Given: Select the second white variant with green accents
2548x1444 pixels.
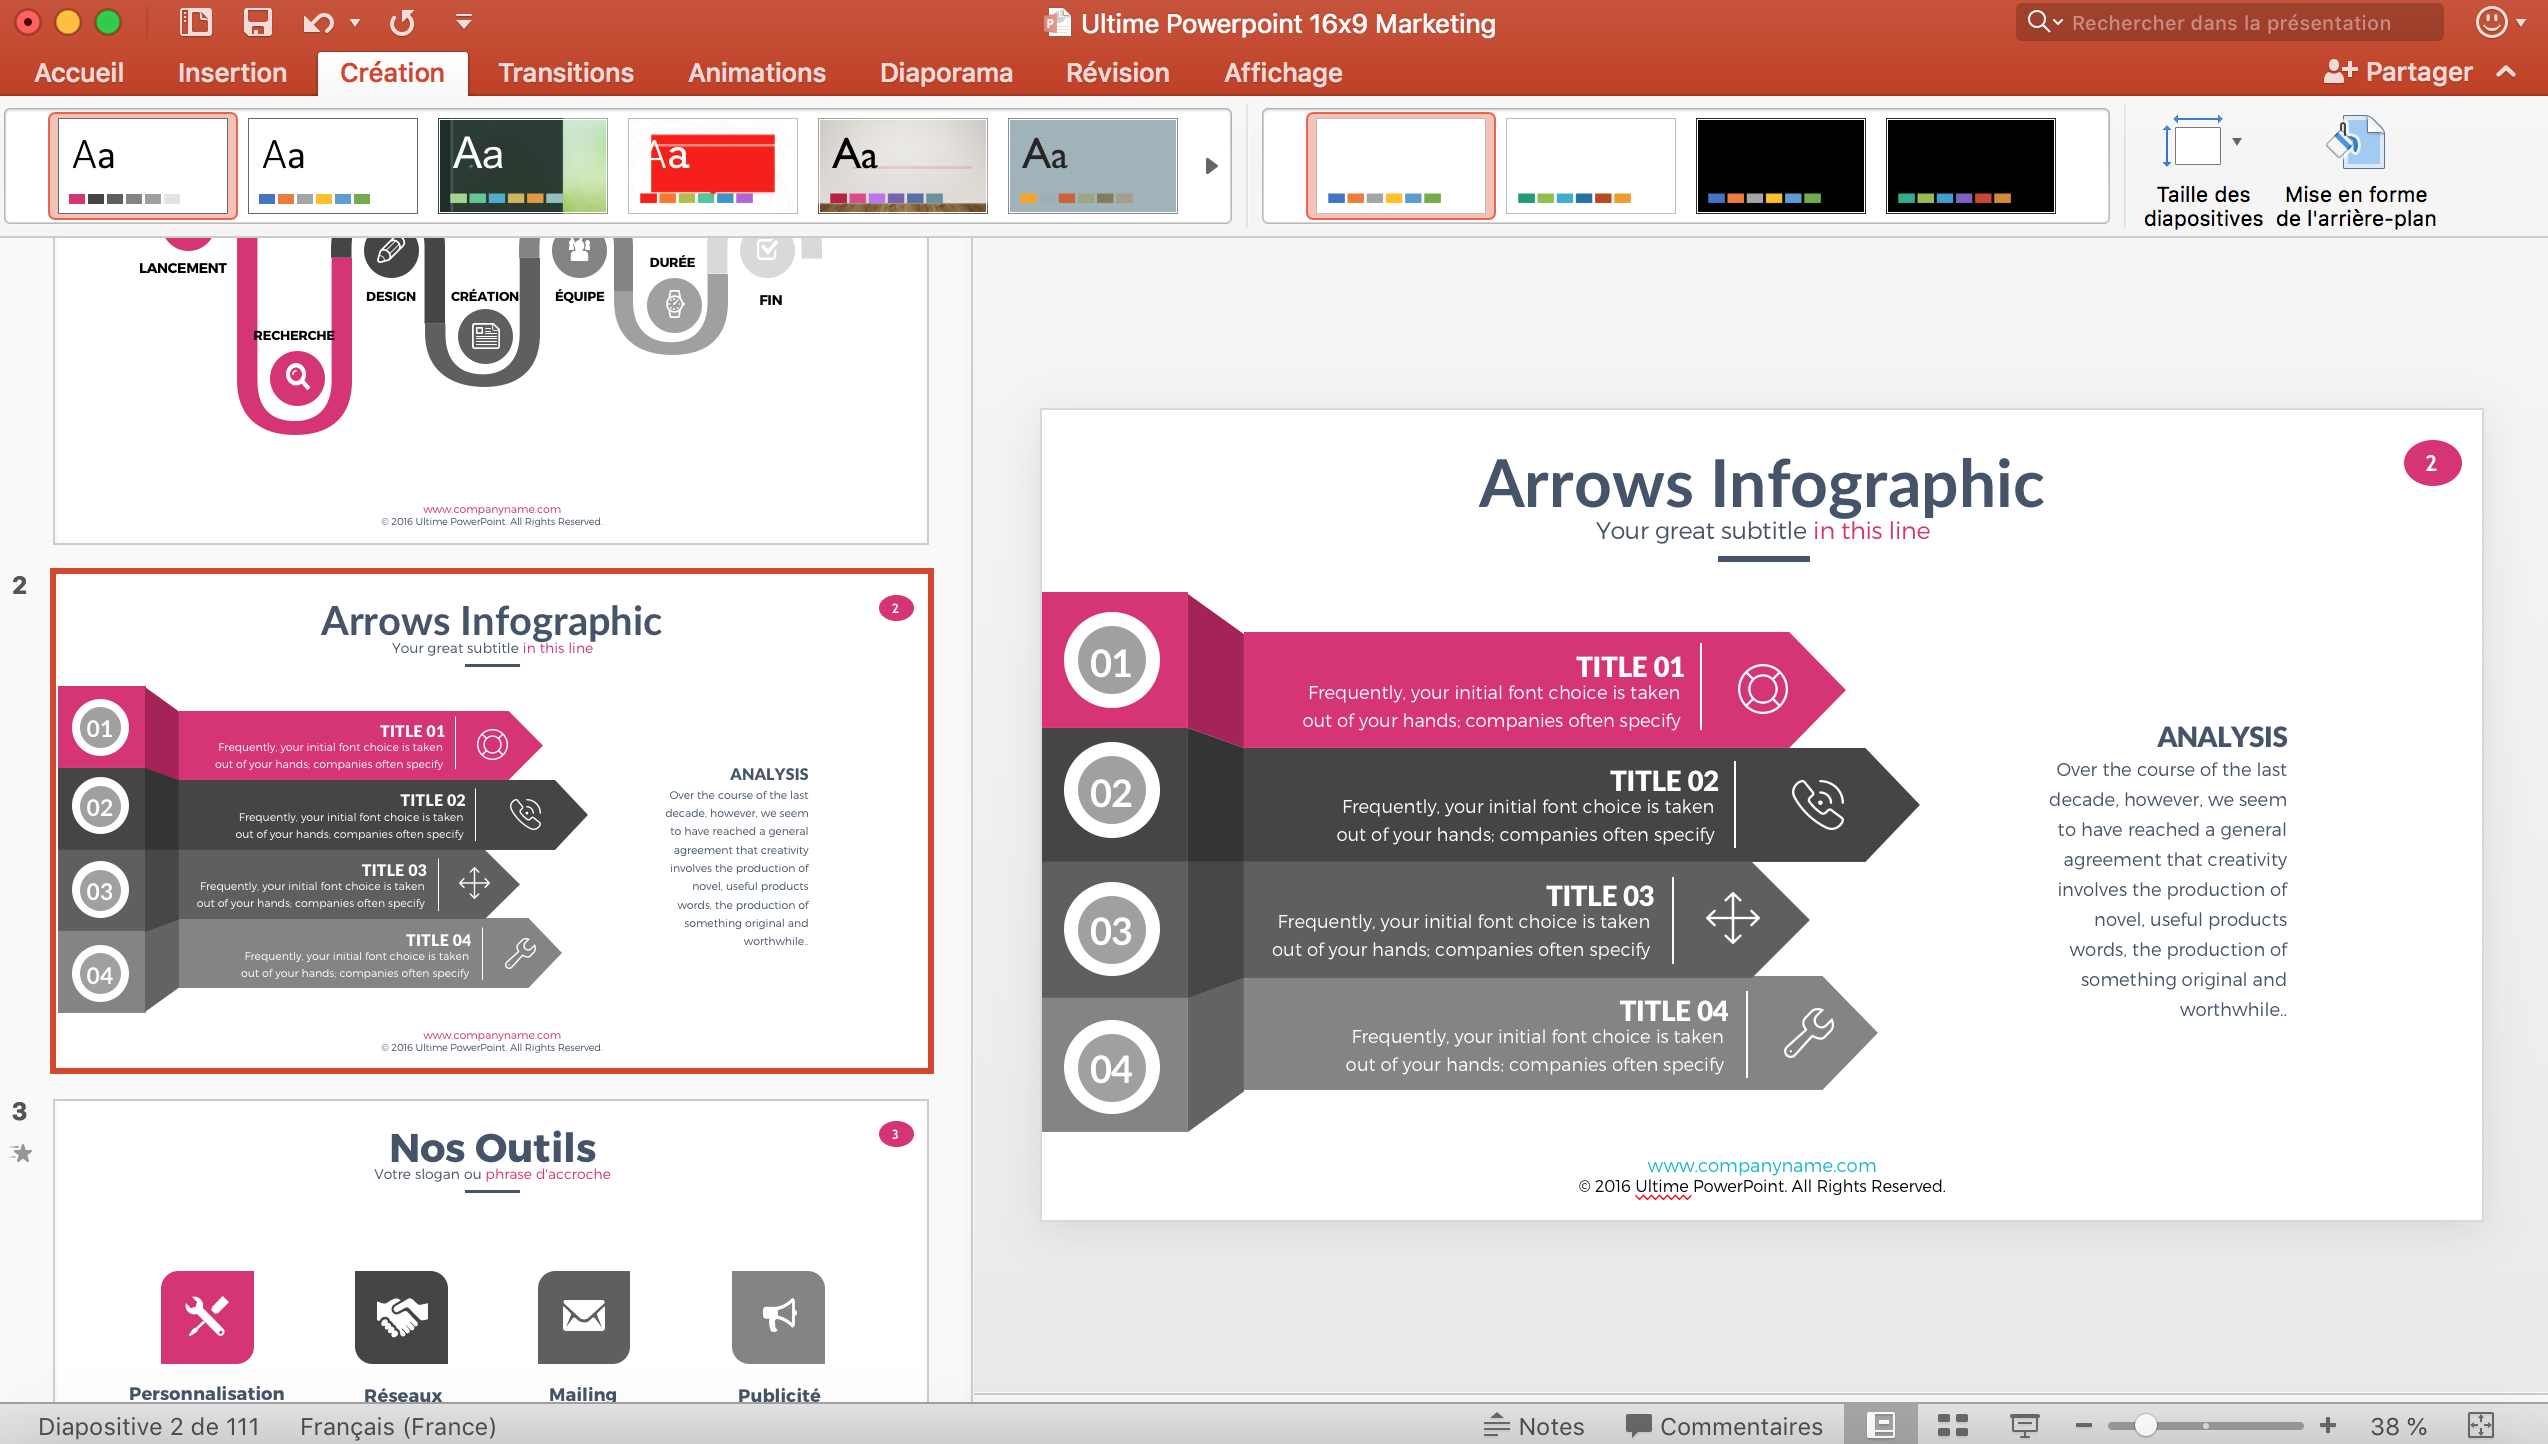Looking at the screenshot, I should click(1590, 165).
